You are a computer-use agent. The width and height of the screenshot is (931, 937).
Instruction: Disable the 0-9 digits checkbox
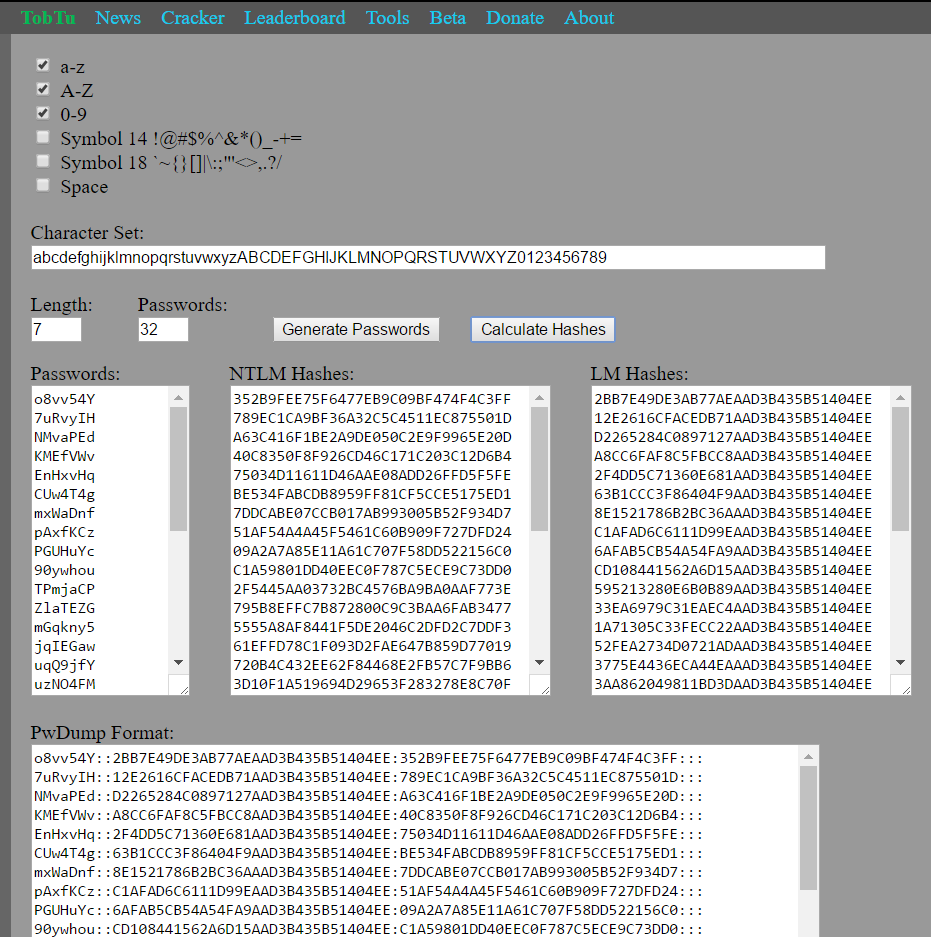(x=42, y=113)
